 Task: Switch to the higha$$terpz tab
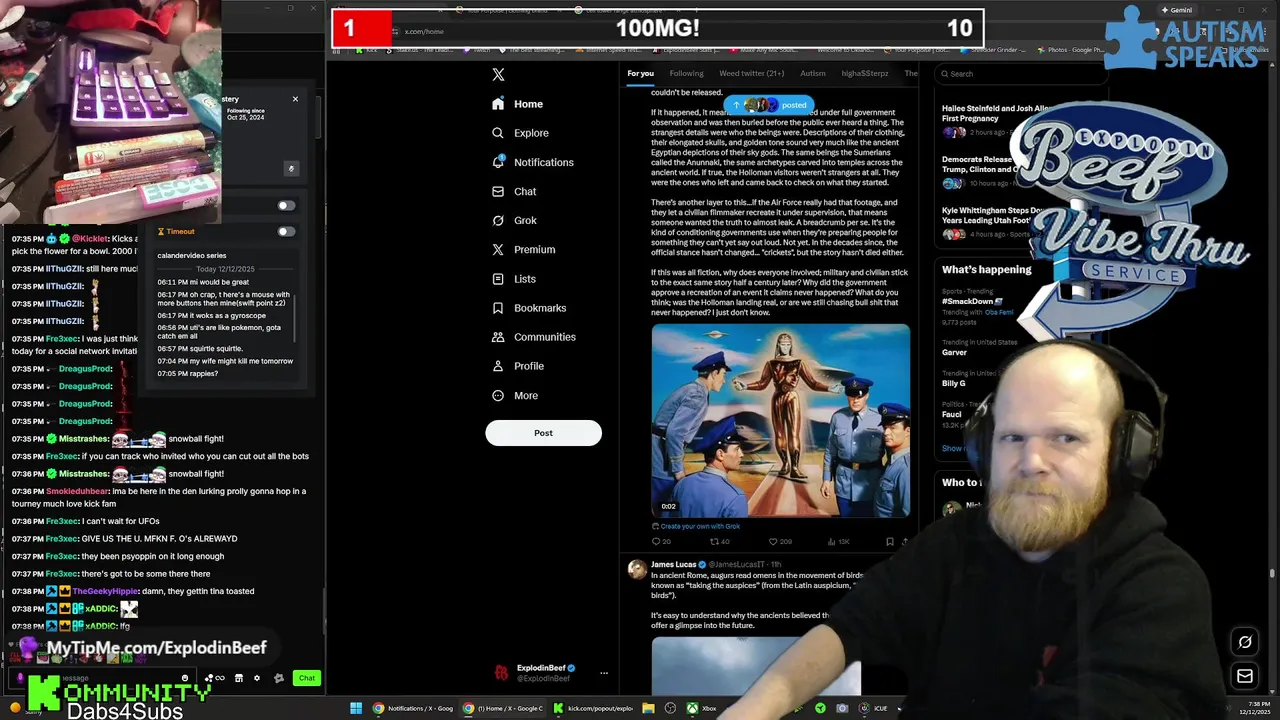tap(865, 73)
